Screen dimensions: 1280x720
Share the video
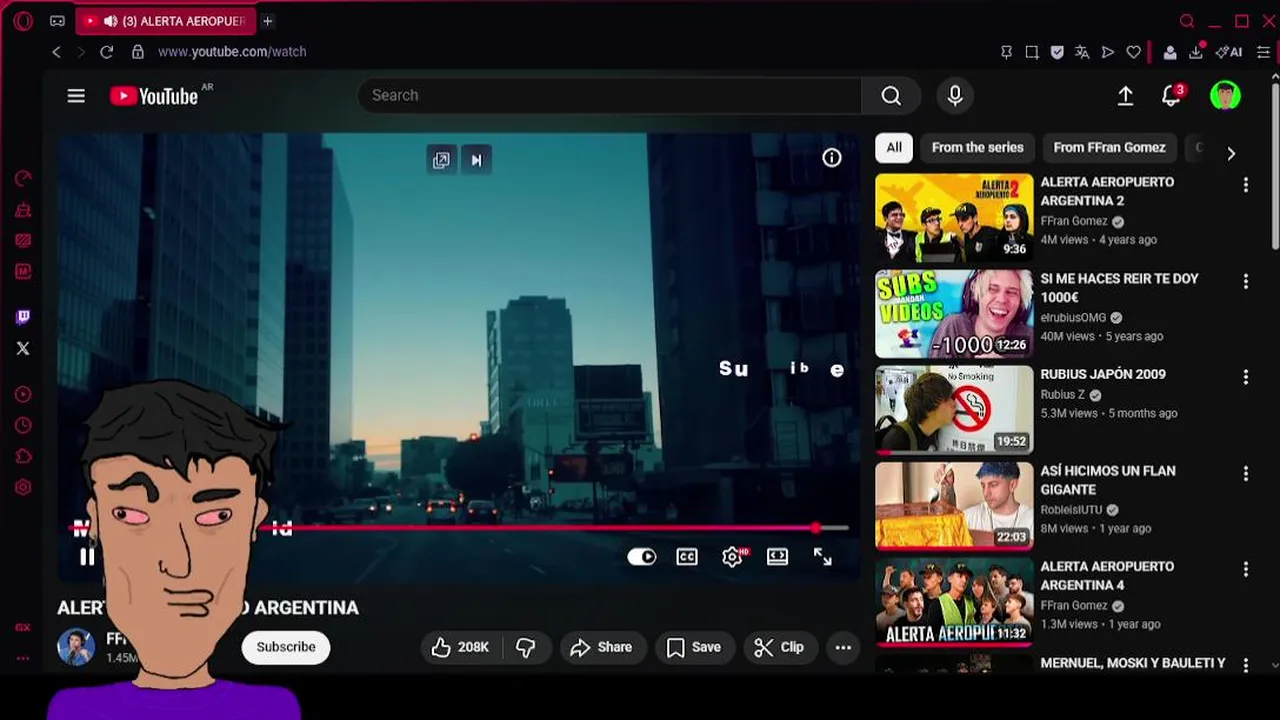point(601,647)
